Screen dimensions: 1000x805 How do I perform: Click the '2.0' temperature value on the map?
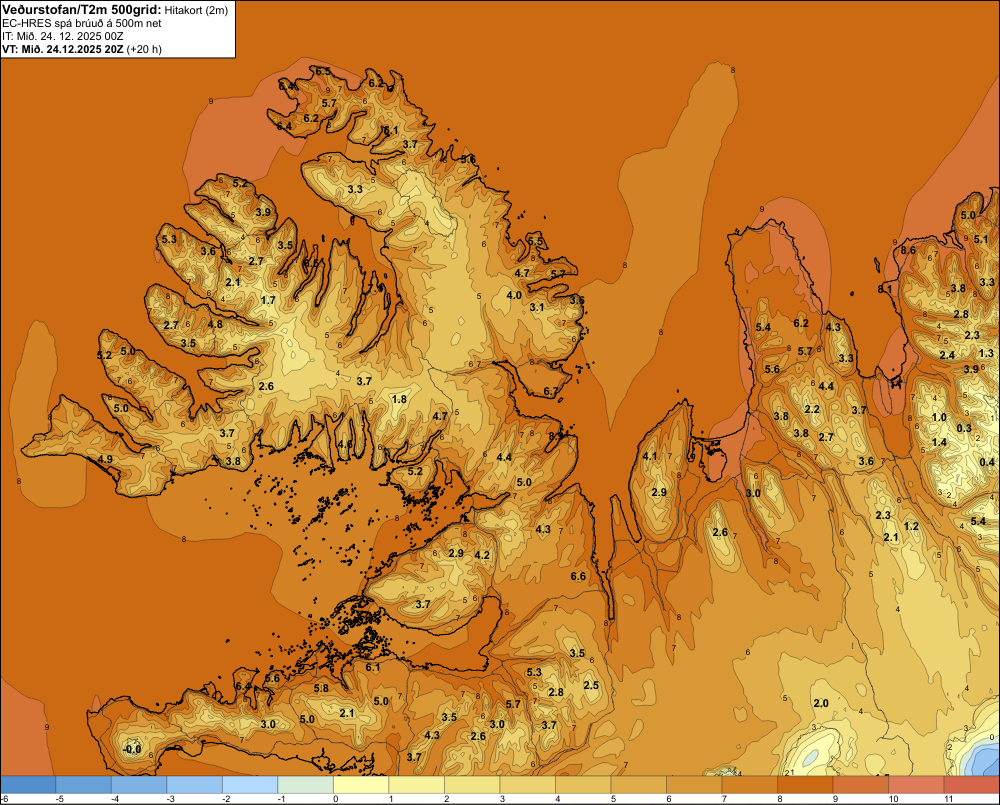point(821,703)
